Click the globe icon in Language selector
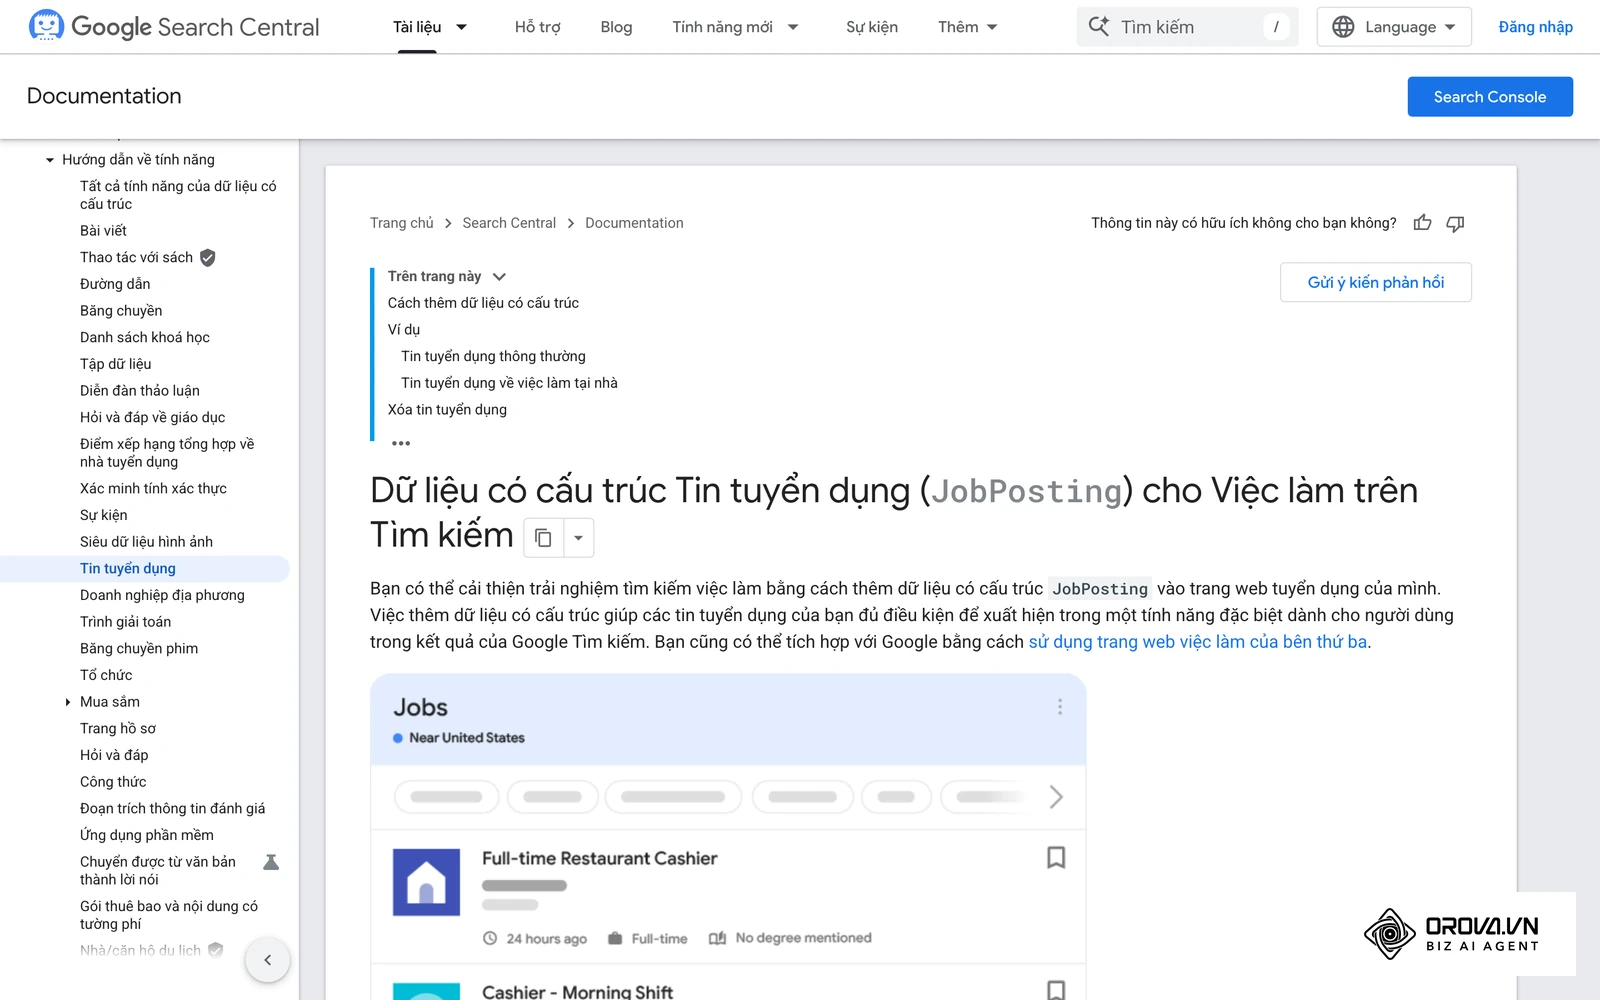1600x1000 pixels. tap(1343, 27)
